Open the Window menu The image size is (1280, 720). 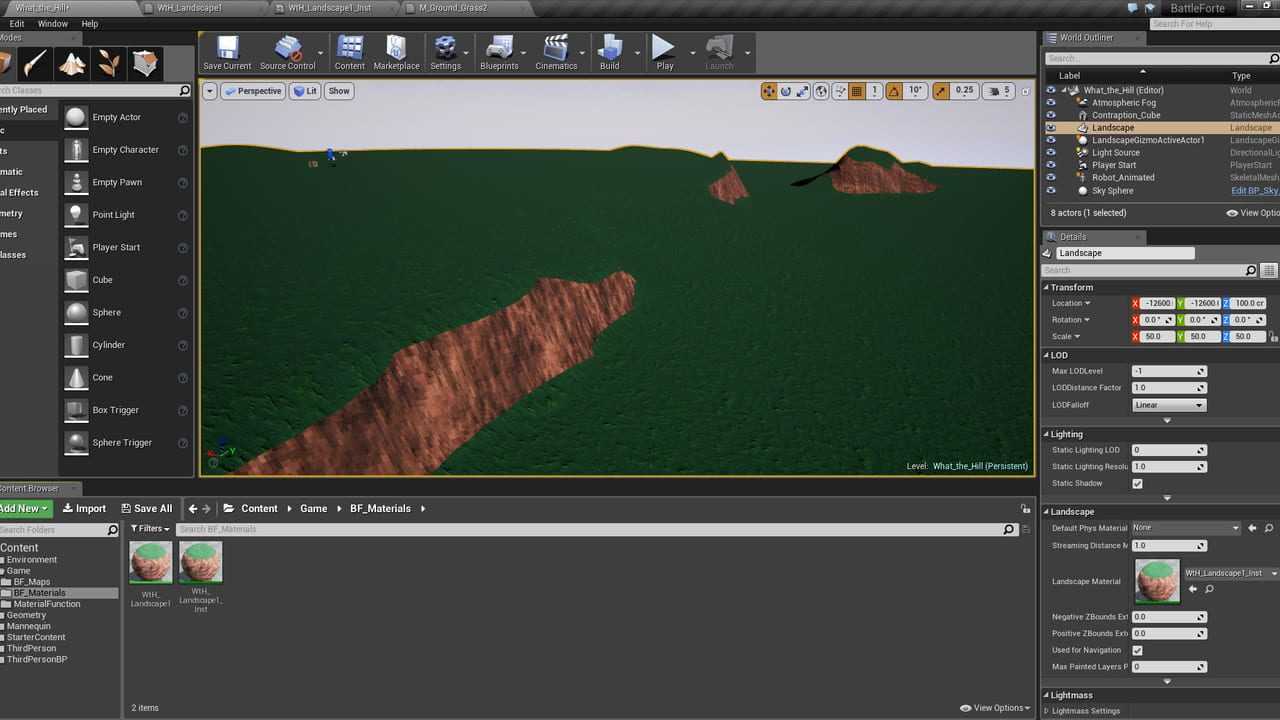click(x=52, y=24)
